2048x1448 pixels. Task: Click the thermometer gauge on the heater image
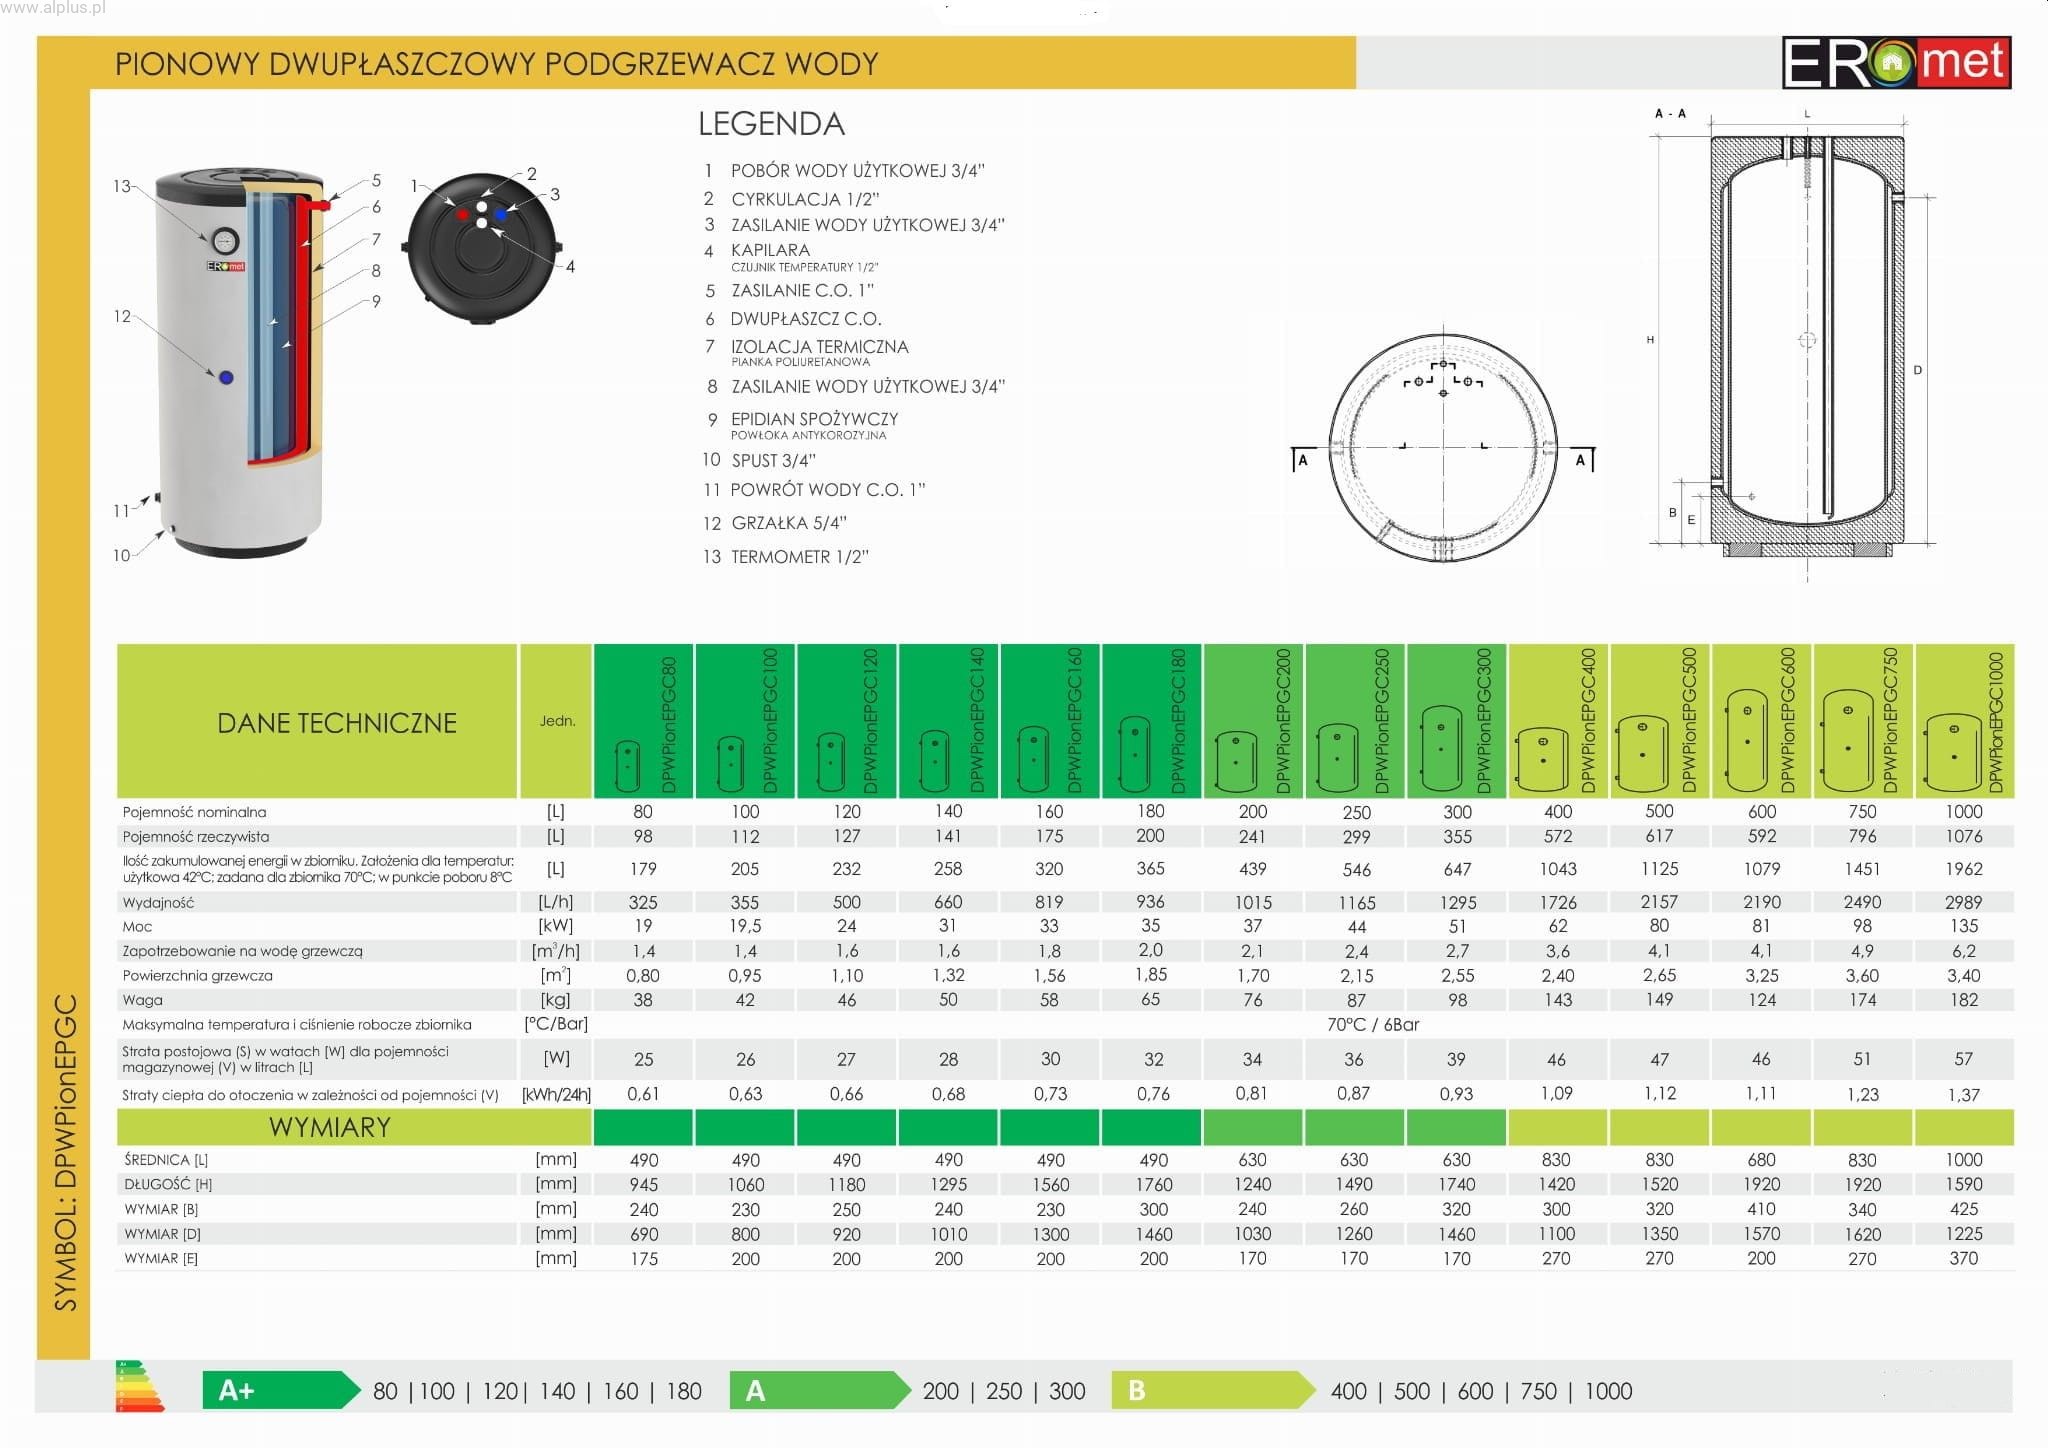pyautogui.click(x=223, y=241)
